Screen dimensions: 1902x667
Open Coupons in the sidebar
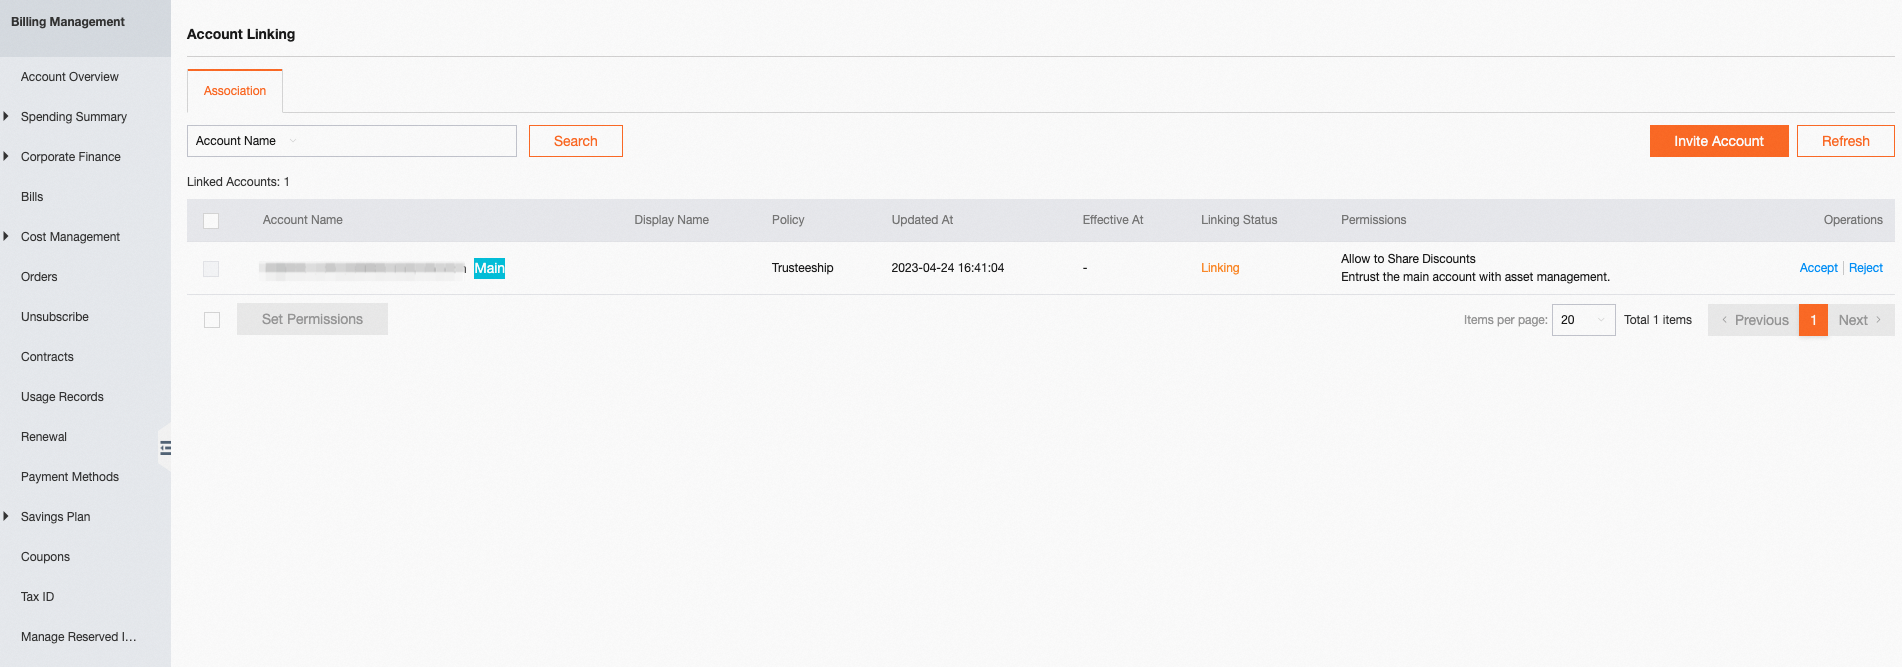click(x=45, y=557)
